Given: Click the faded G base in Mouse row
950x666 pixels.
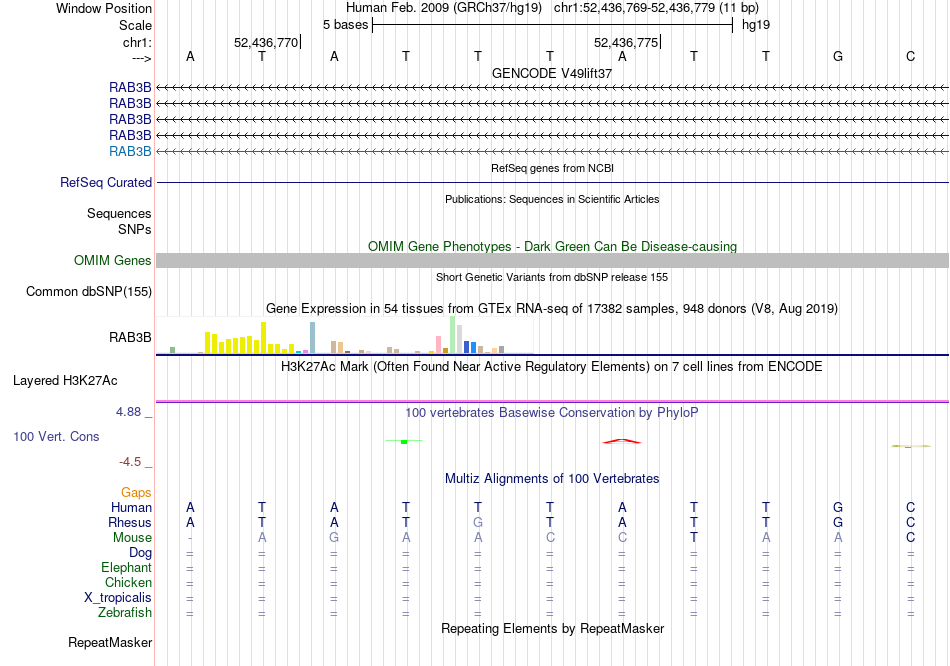Looking at the screenshot, I should [334, 538].
